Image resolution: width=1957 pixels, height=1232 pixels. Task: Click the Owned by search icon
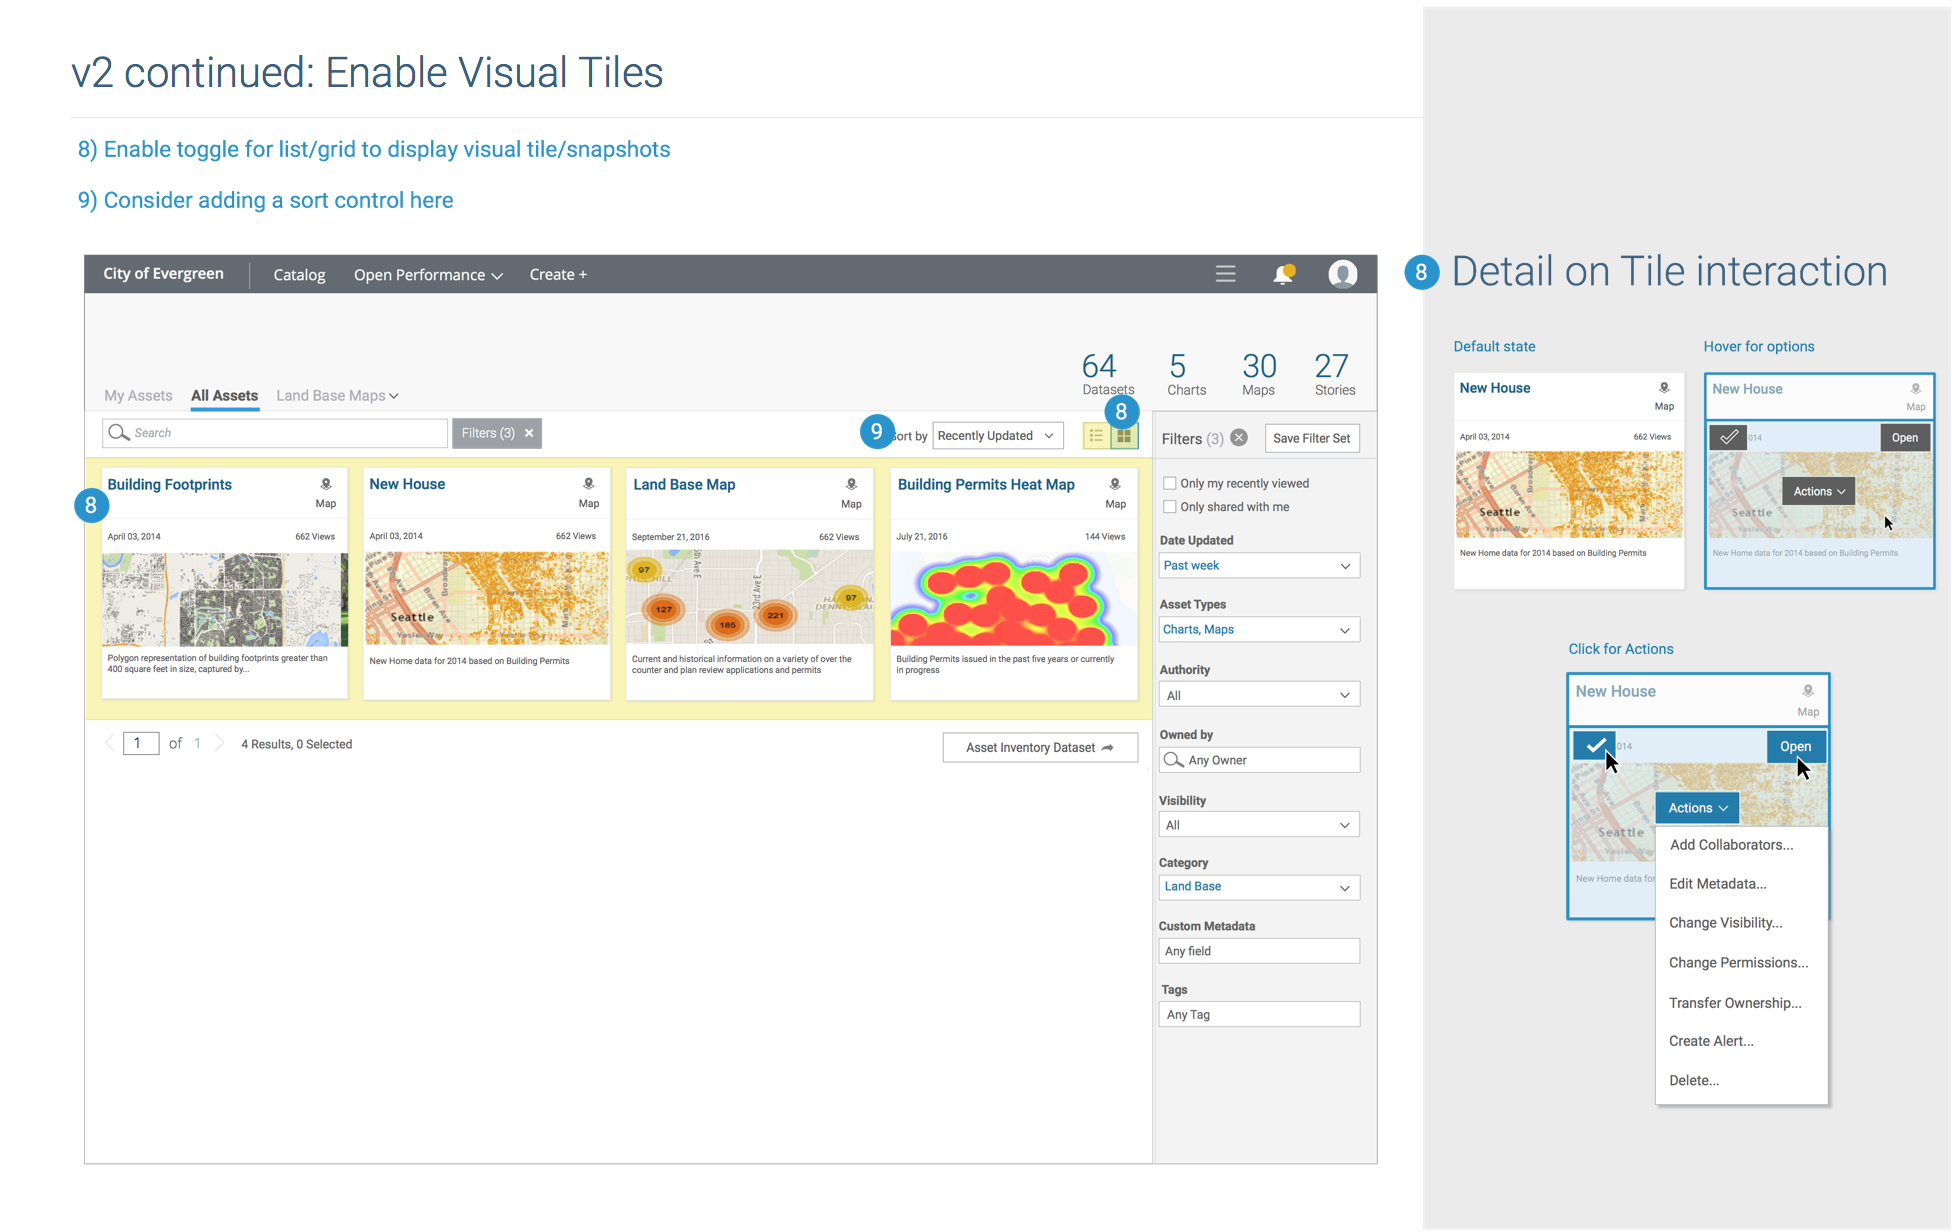(x=1174, y=760)
